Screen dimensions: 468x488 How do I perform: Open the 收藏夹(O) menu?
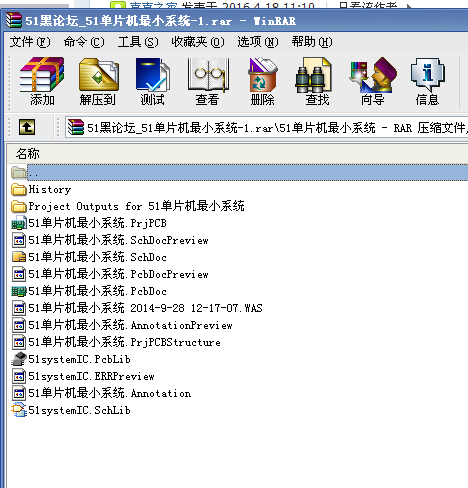198,42
